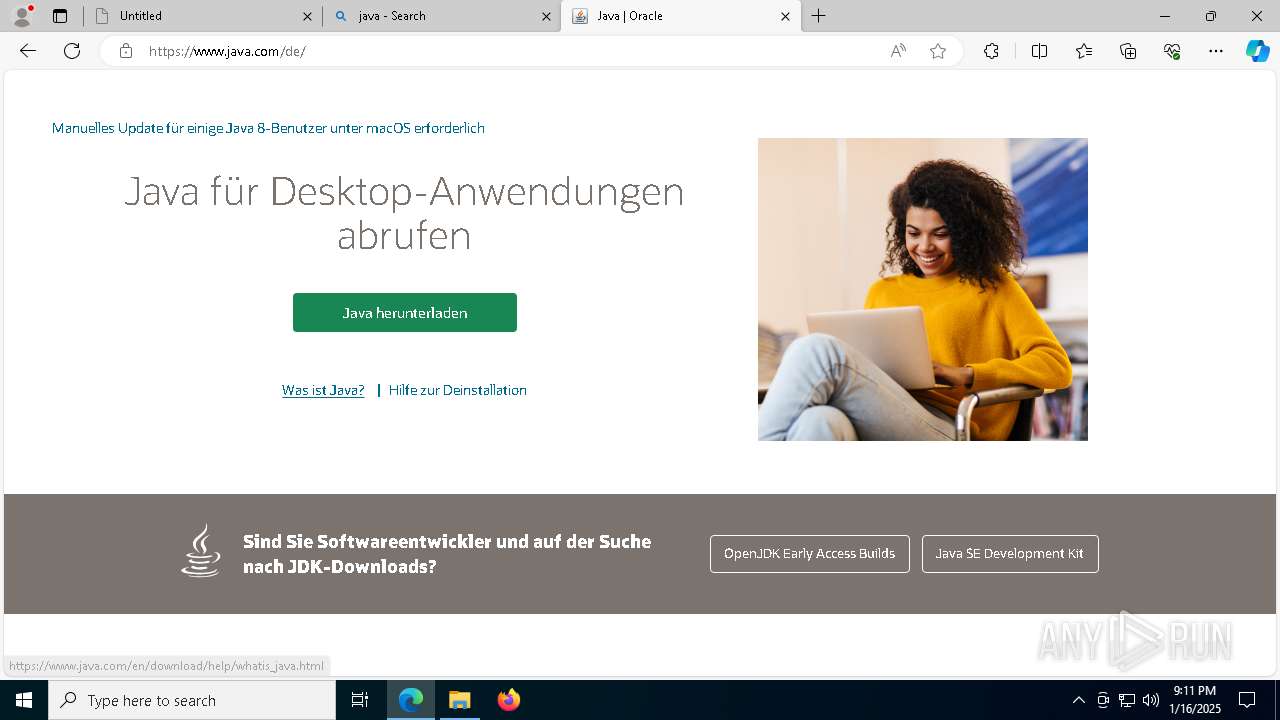
Task: Open the notification center icon
Action: point(1247,700)
